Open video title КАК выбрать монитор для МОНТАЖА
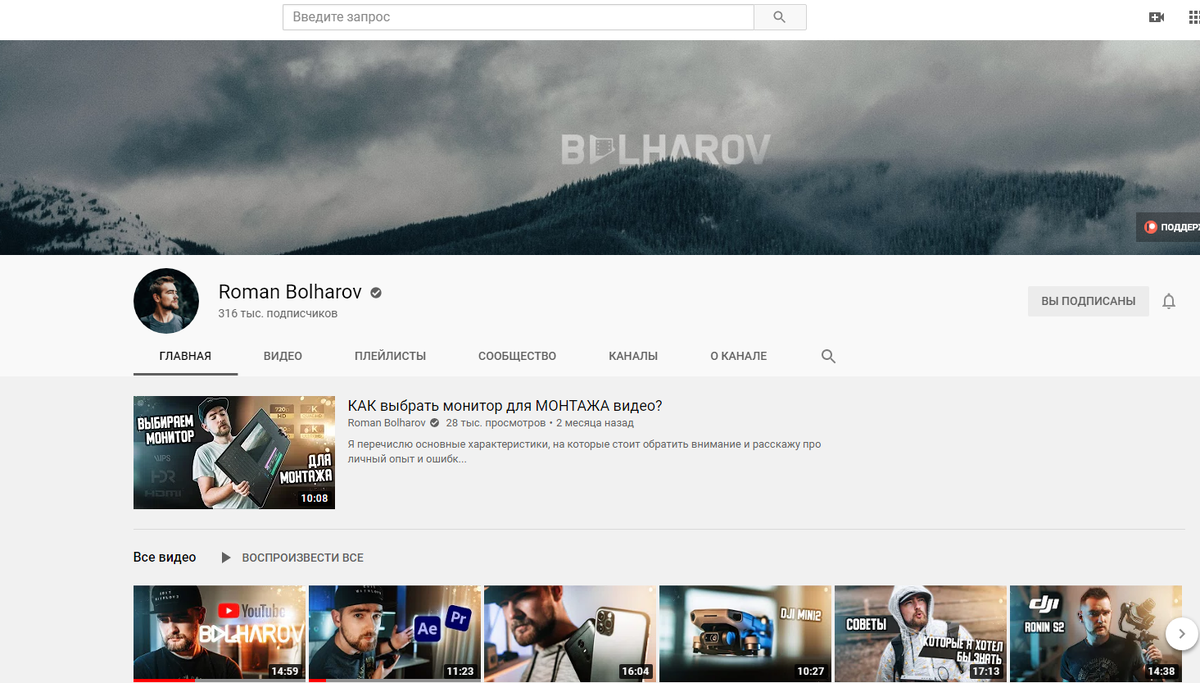1200x683 pixels. click(x=505, y=405)
